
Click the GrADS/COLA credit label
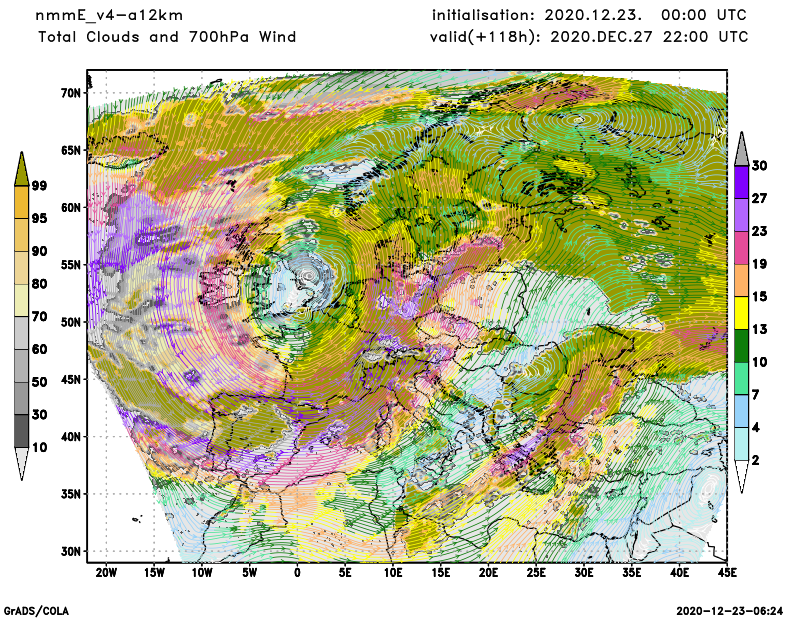[37, 609]
